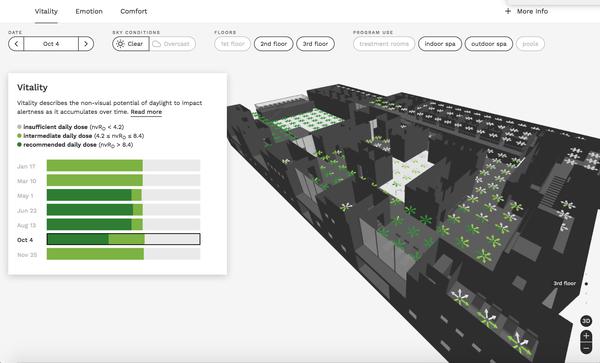Toggle the 3rd floor filter
The width and height of the screenshot is (600, 363).
(315, 44)
